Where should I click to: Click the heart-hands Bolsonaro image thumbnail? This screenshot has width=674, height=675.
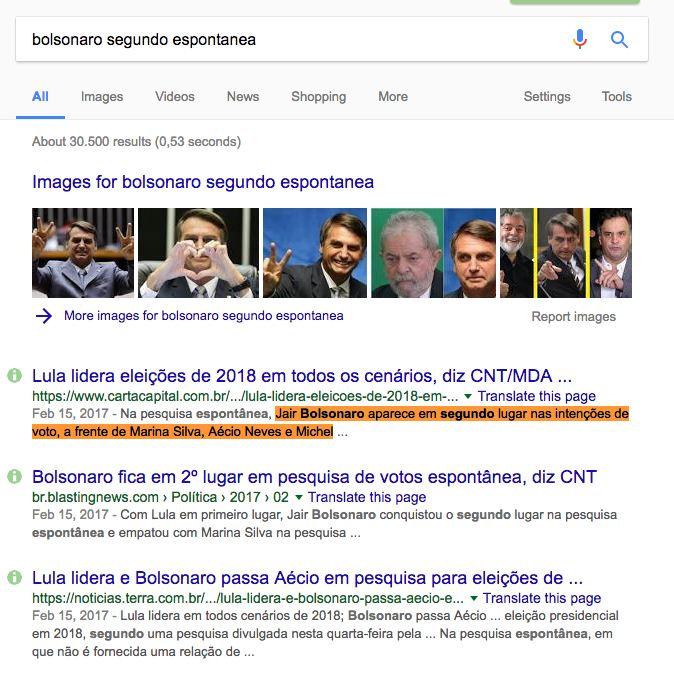tap(198, 253)
